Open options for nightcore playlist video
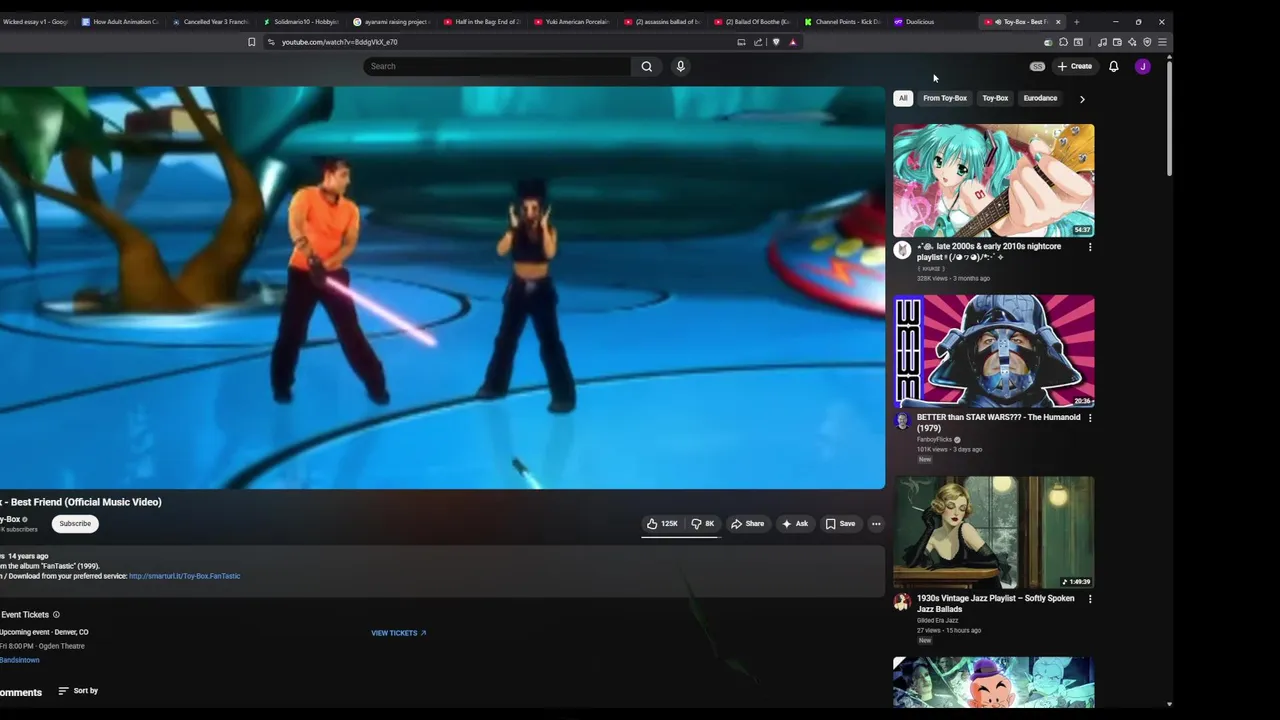 [x=1090, y=247]
